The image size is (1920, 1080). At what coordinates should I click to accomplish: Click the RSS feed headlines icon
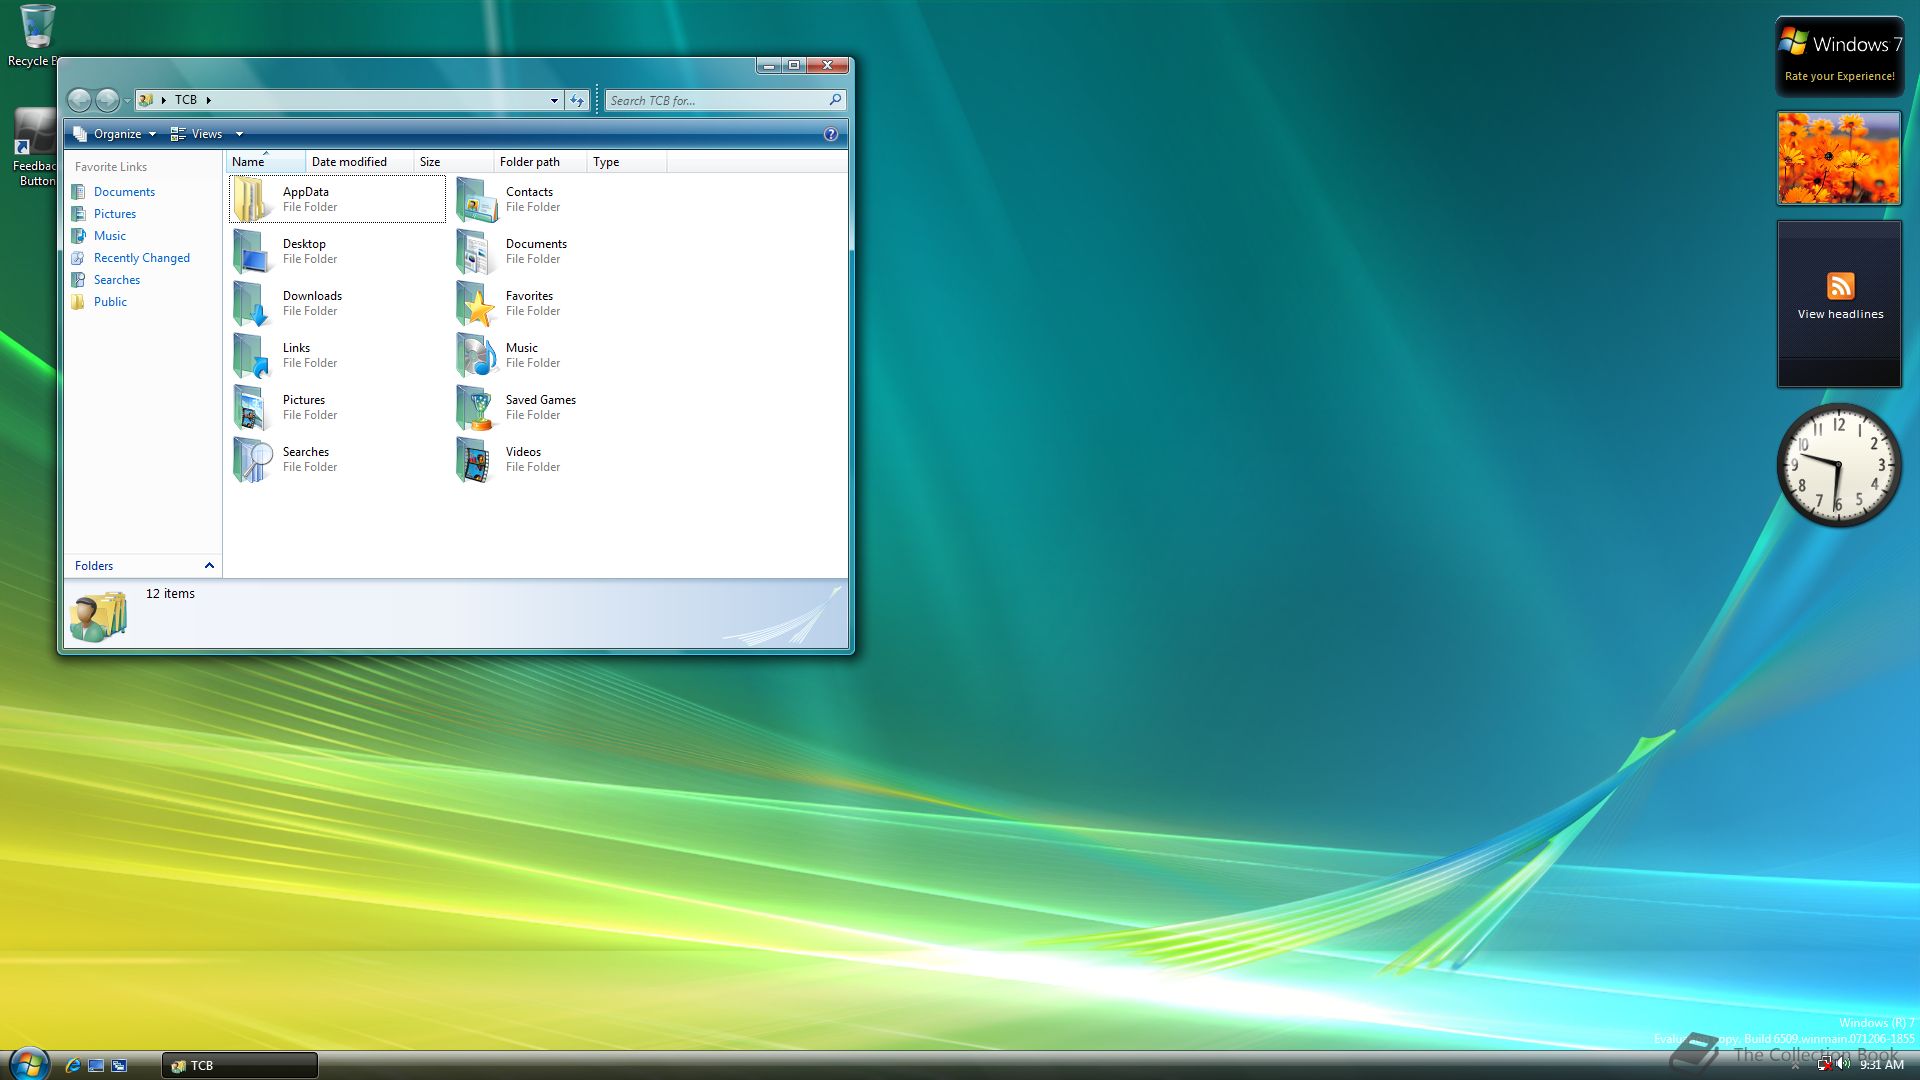pos(1840,286)
